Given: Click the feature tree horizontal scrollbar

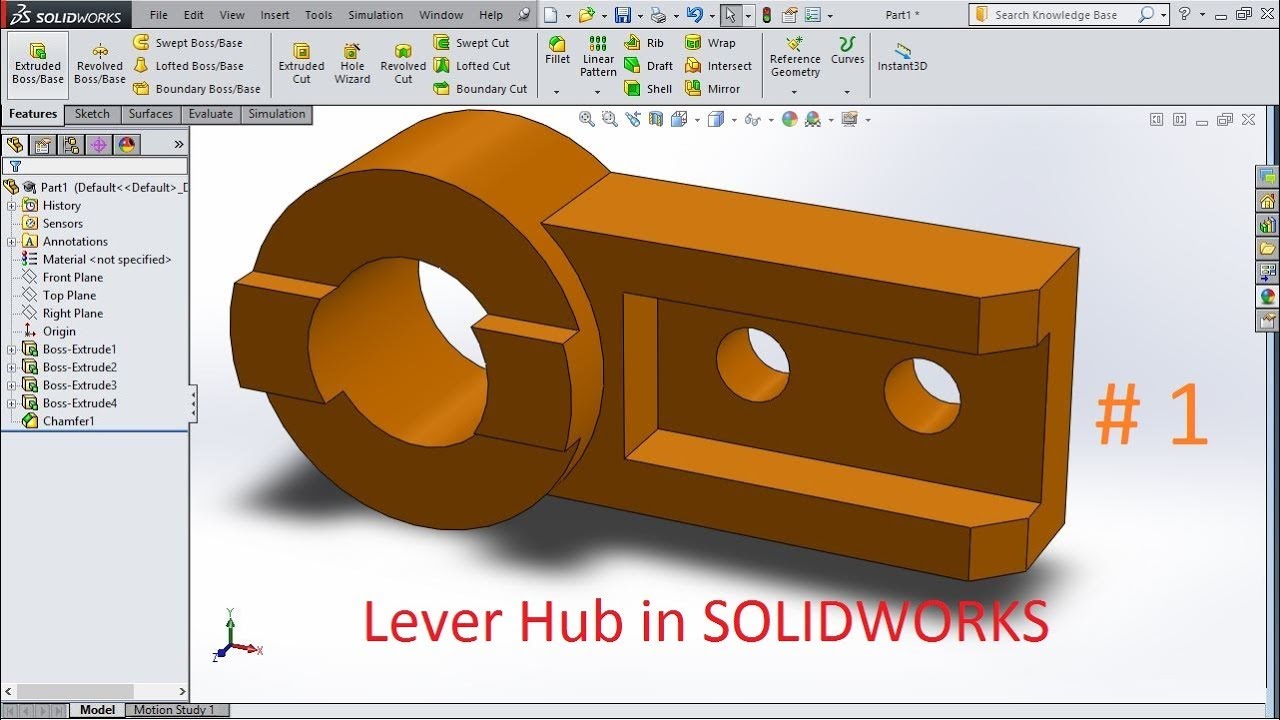Looking at the screenshot, I should coord(95,691).
